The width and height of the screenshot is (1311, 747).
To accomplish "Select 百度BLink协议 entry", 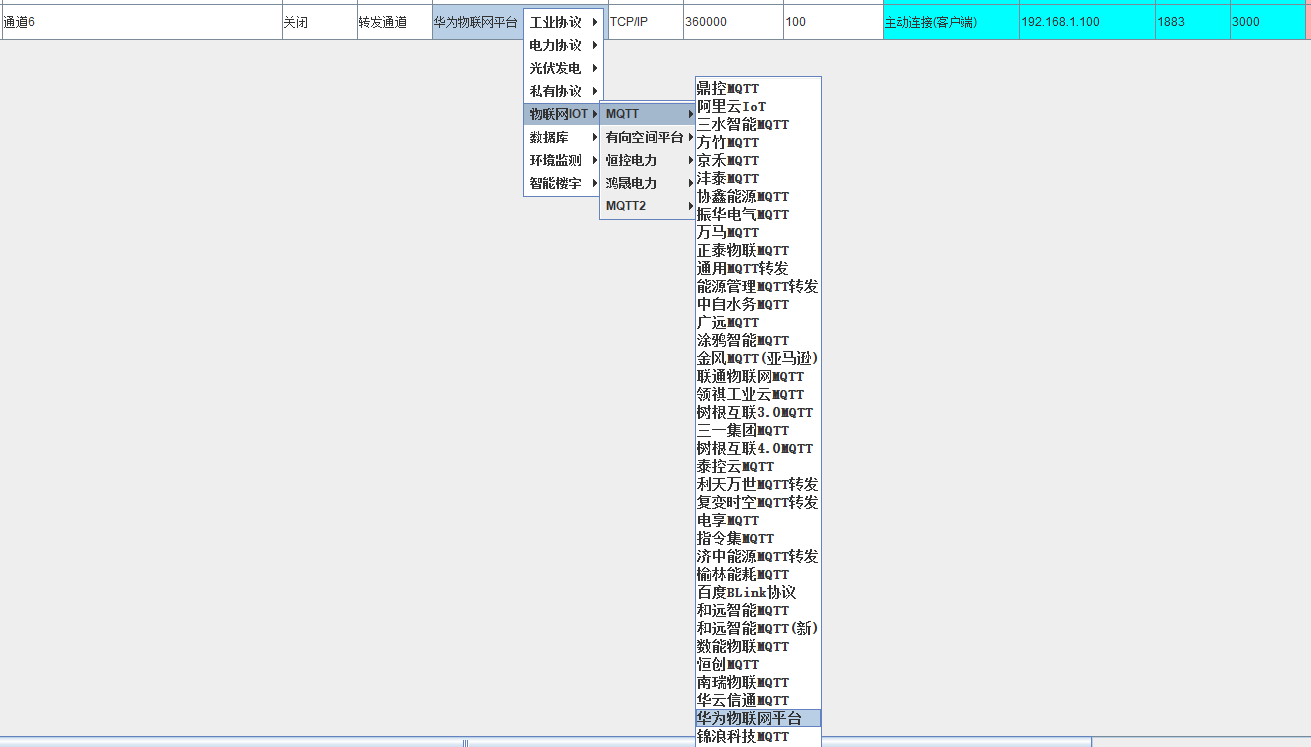I will [746, 592].
